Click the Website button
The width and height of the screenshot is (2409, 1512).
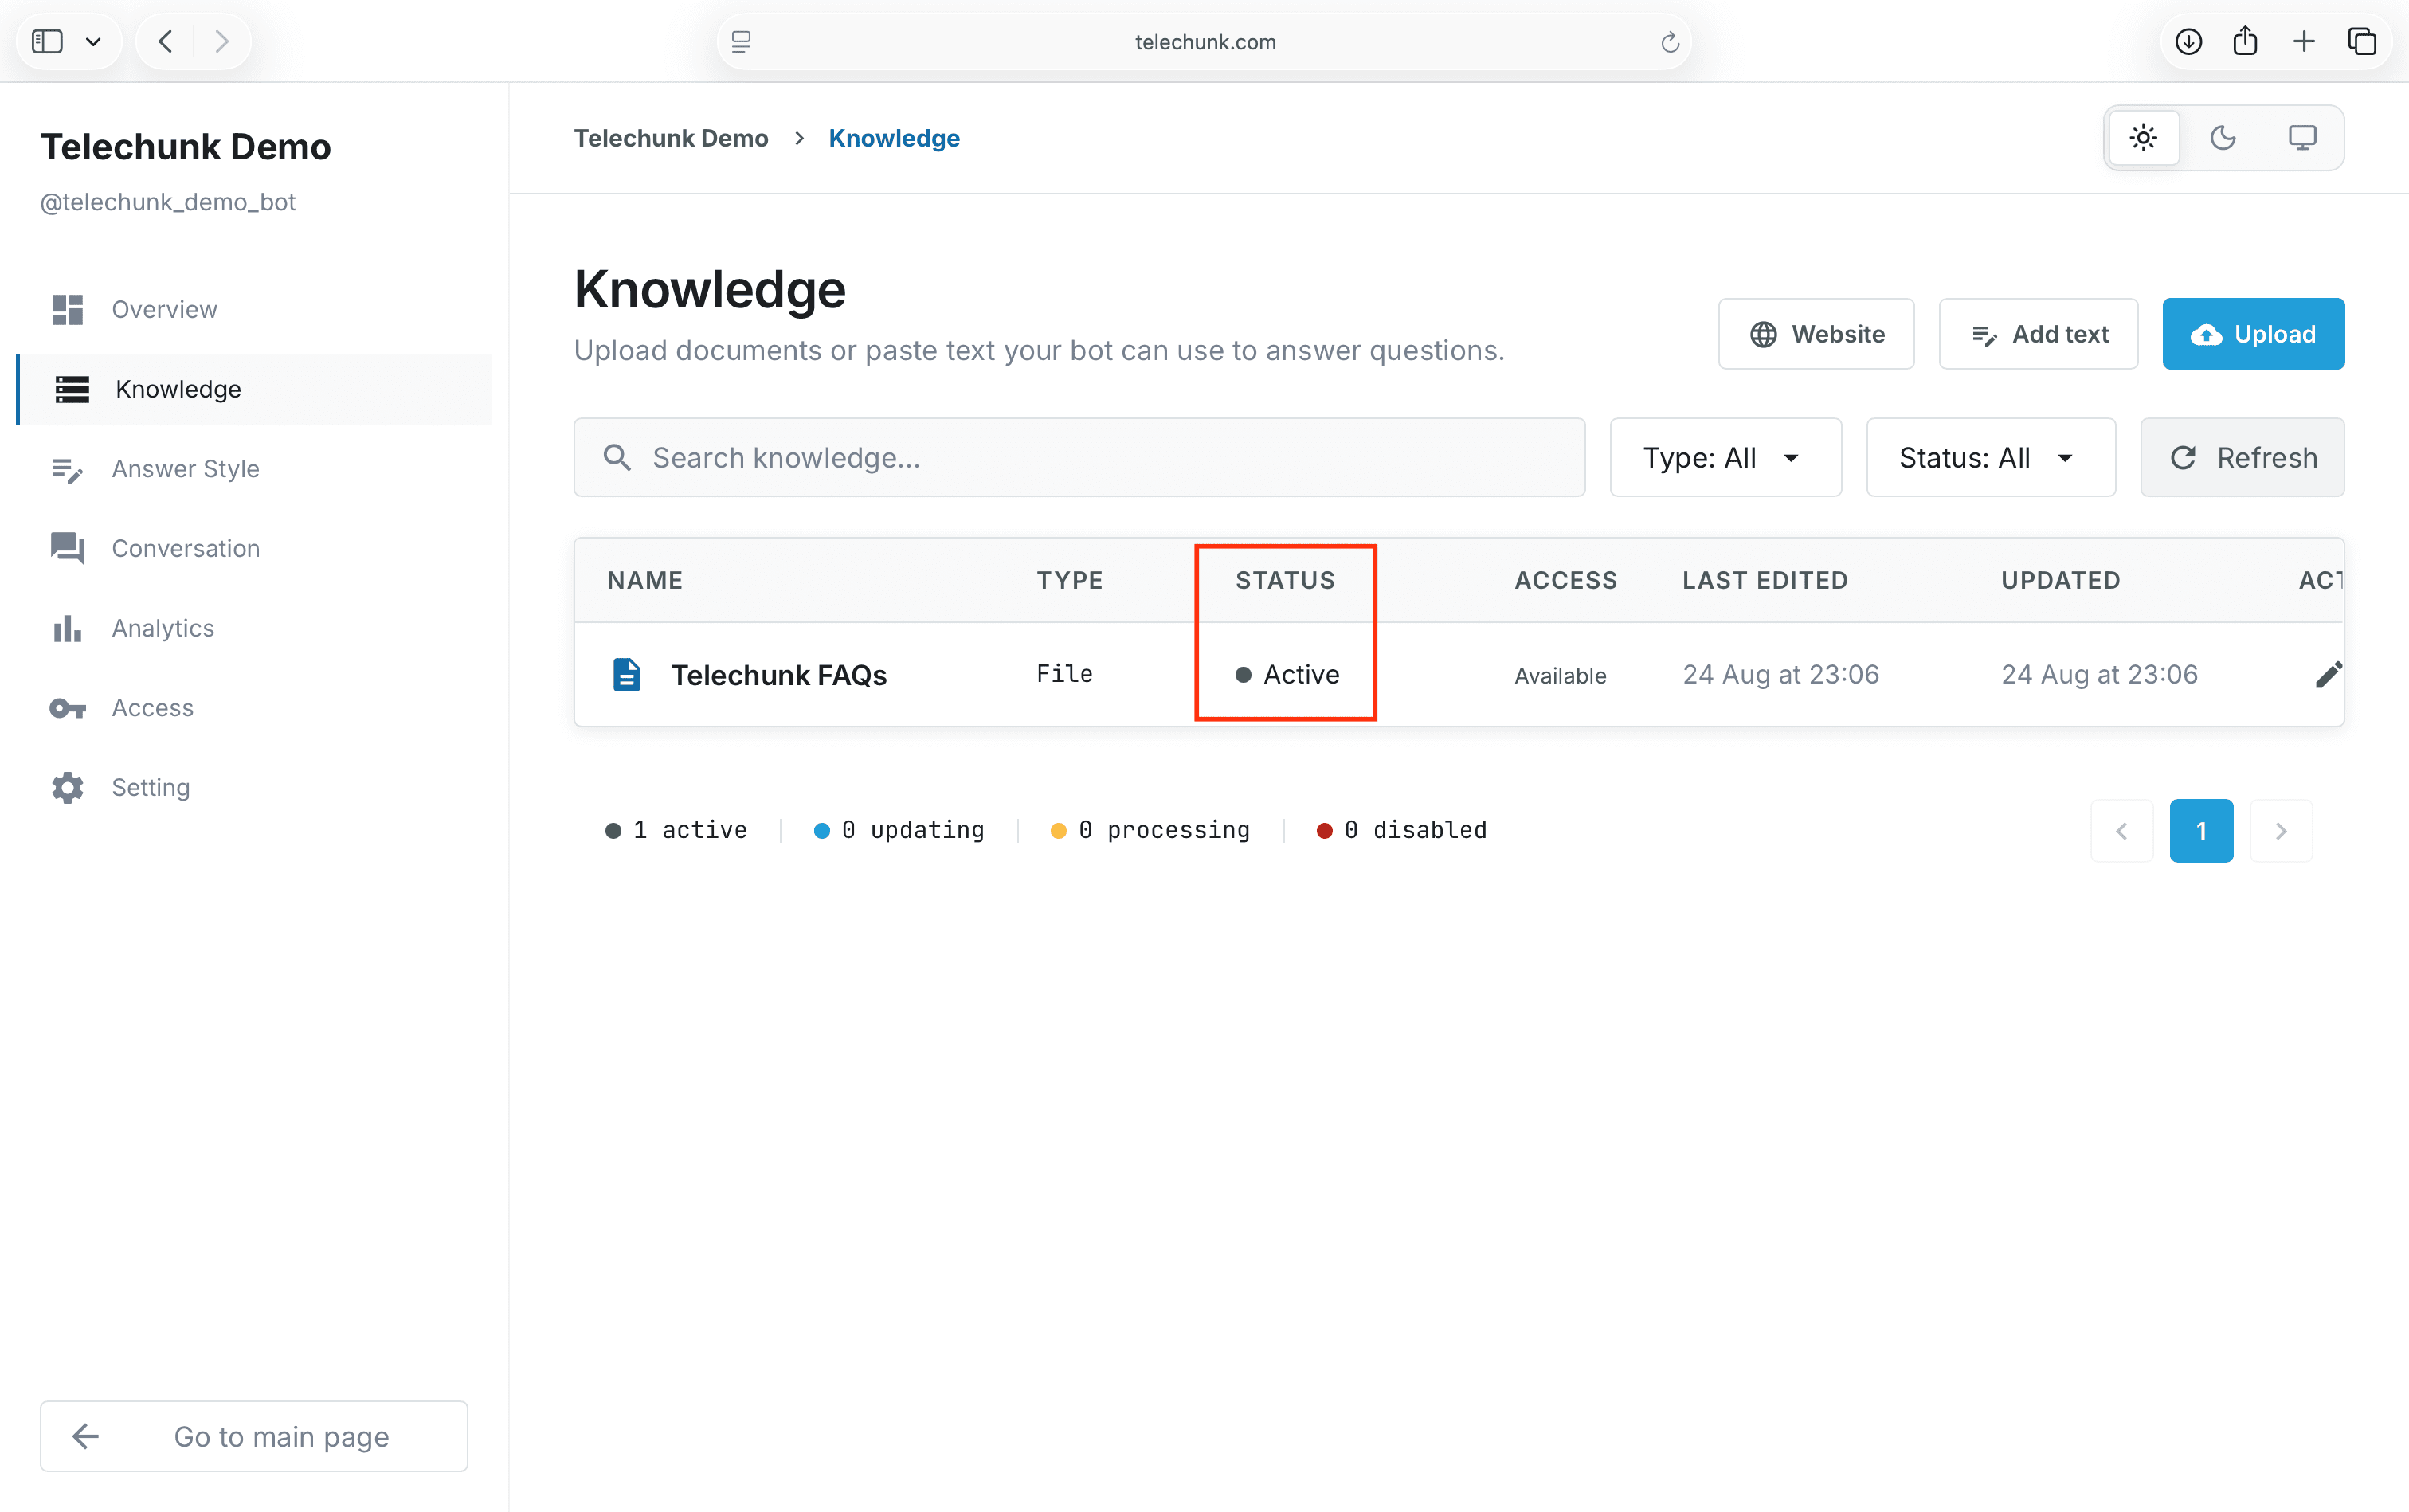(1816, 334)
